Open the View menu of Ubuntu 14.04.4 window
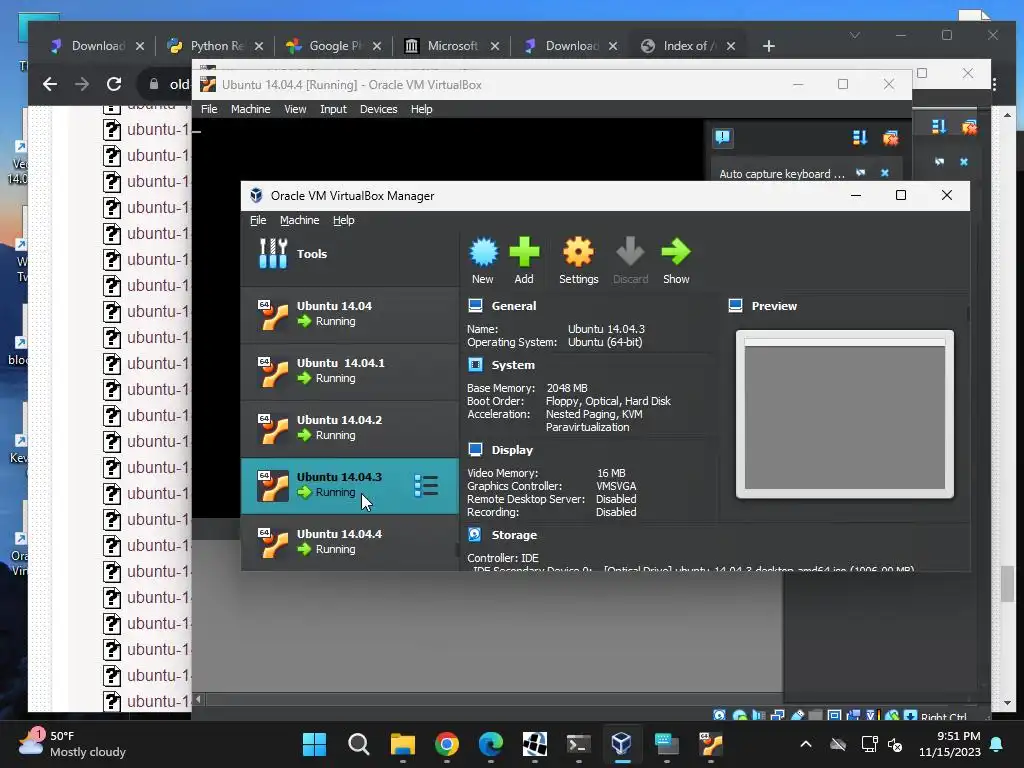 295,109
